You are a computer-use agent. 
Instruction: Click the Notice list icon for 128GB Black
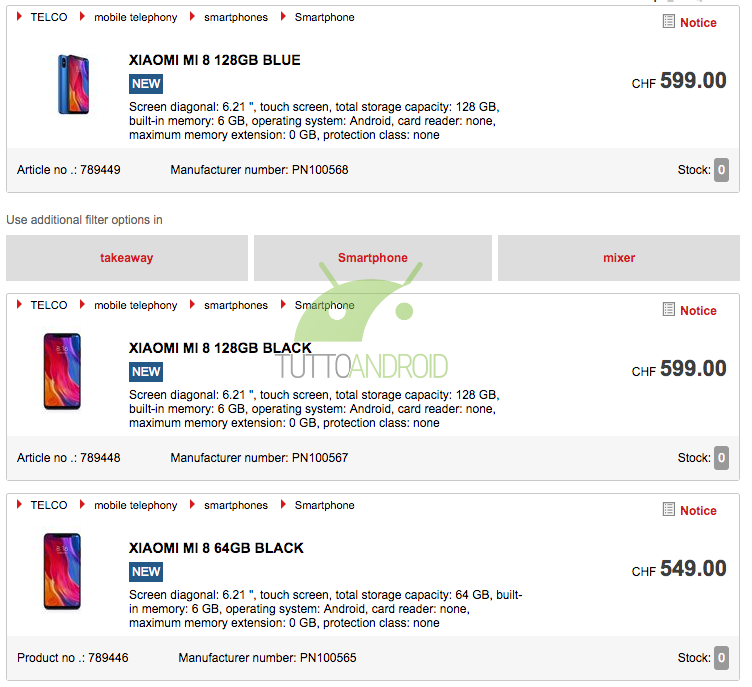click(x=669, y=310)
